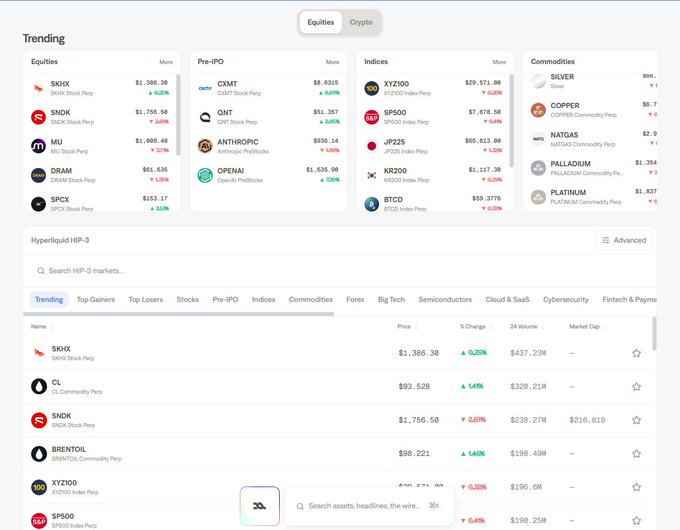Viewport: 680px width, 530px height.
Task: Click the magnifier icon in HIP-3 search
Action: pyautogui.click(x=41, y=271)
